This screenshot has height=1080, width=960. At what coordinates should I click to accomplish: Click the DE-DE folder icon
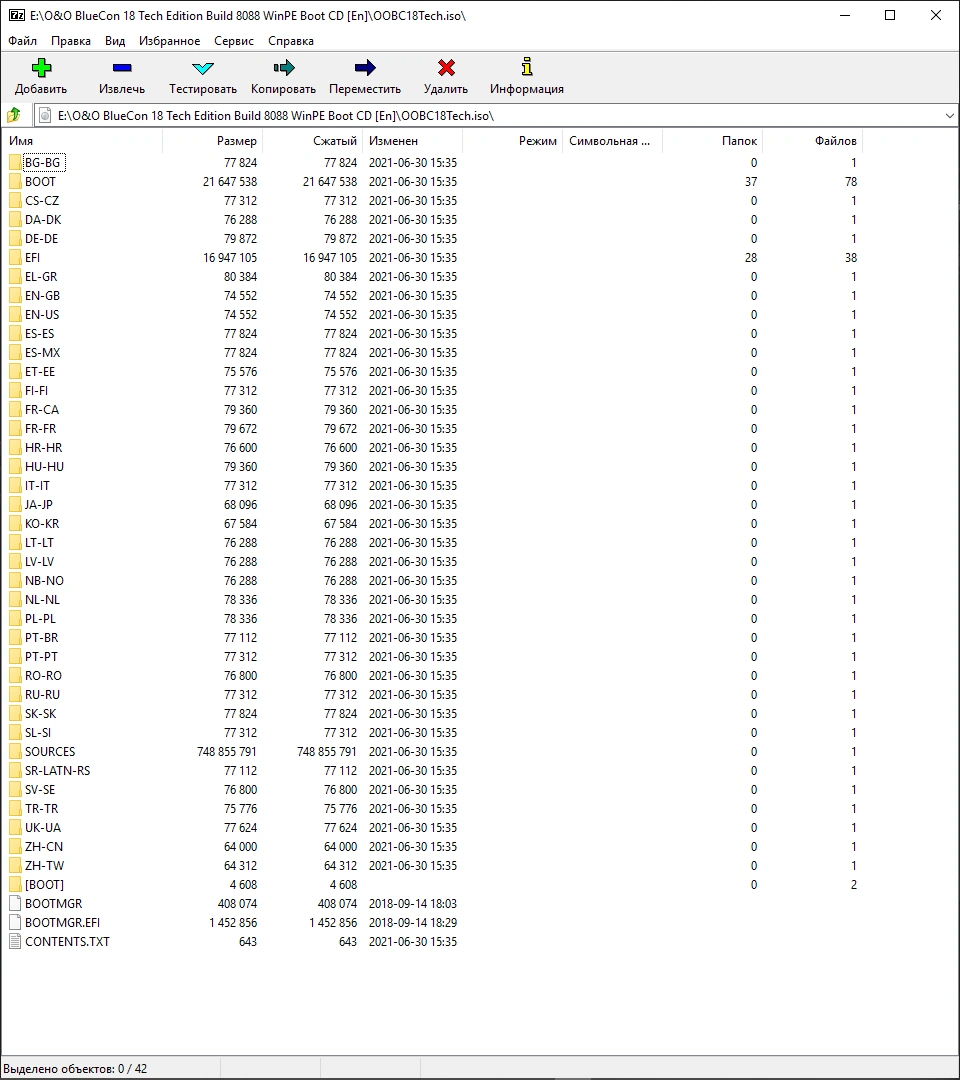pyautogui.click(x=15, y=238)
